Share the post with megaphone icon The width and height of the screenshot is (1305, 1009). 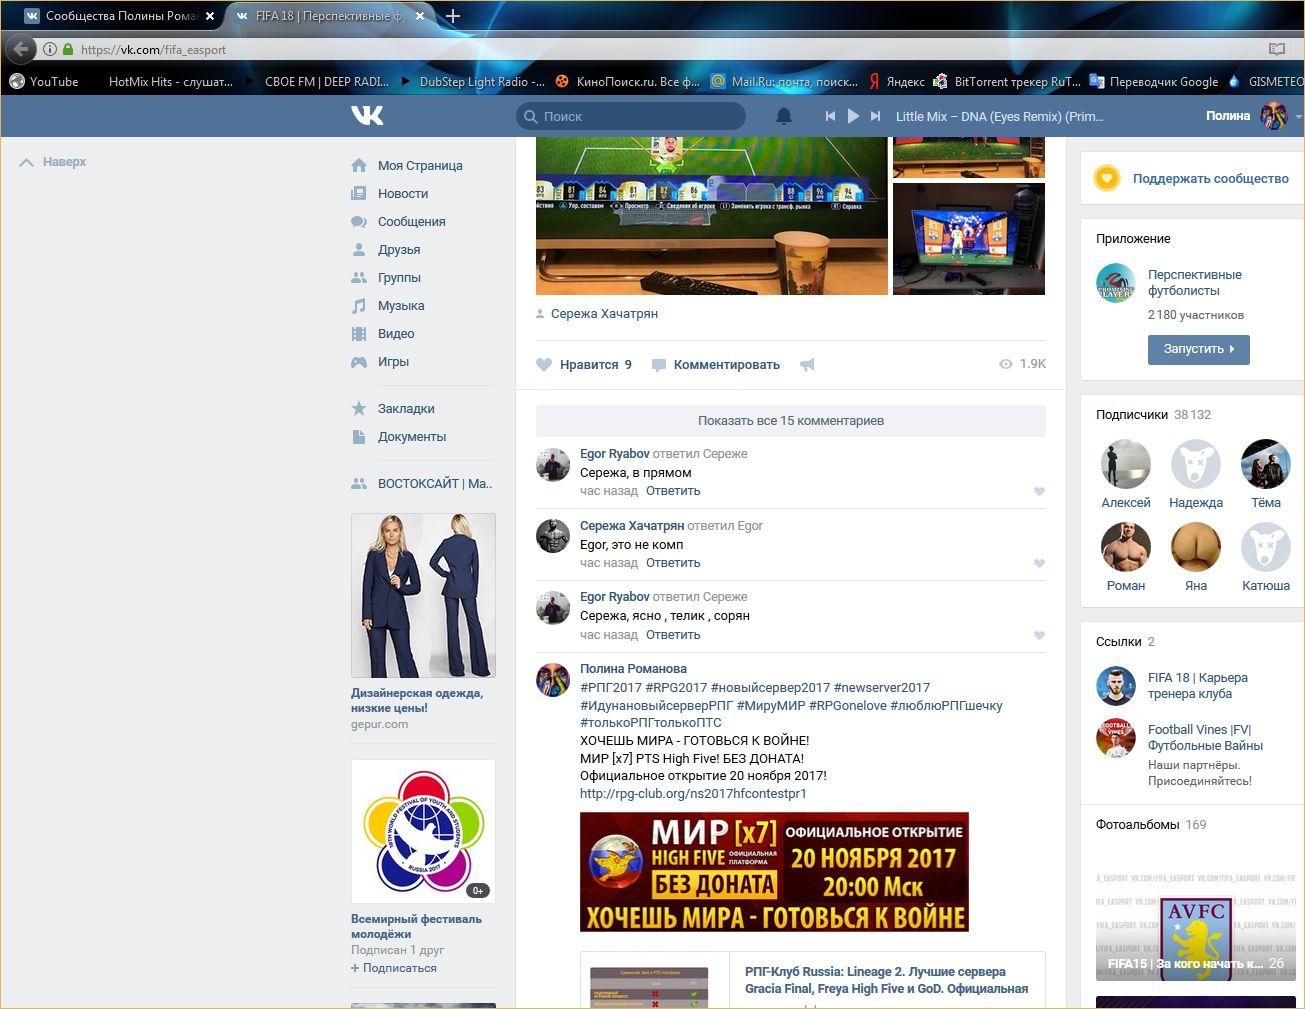[807, 365]
